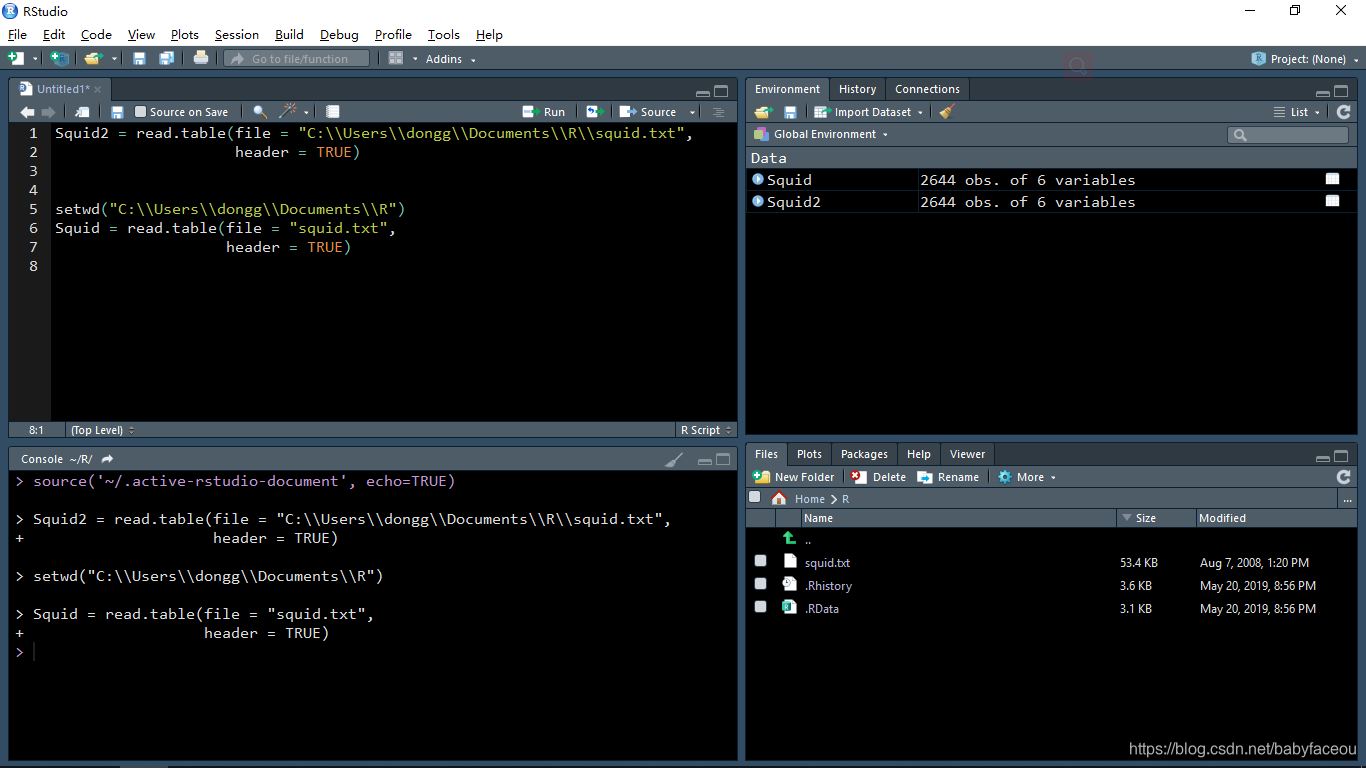1366x768 pixels.
Task: Open the More actions dropdown in Files
Action: [x=1027, y=477]
